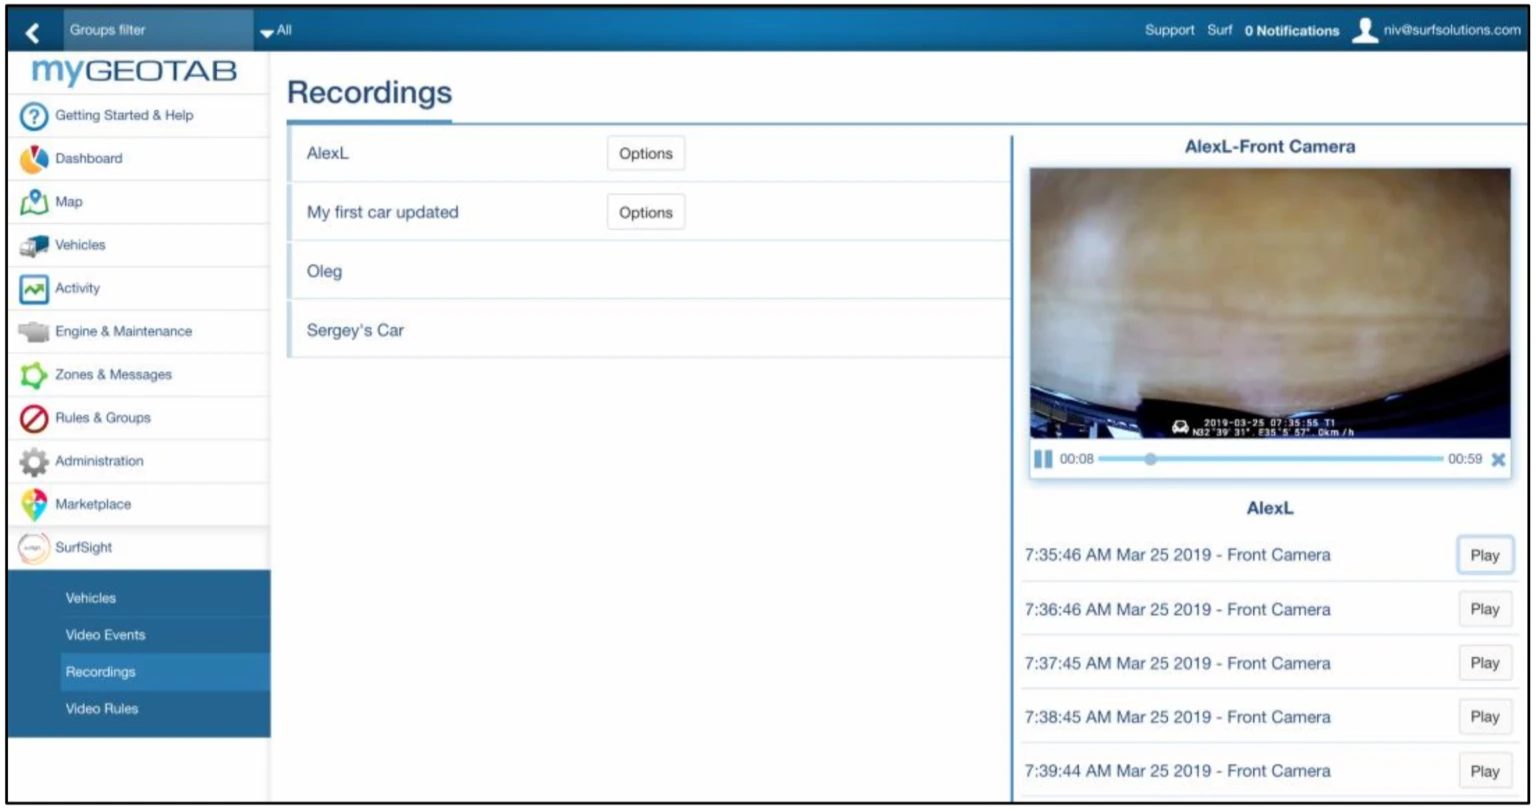Click the AlexL front camera video frame

[x=1270, y=304]
